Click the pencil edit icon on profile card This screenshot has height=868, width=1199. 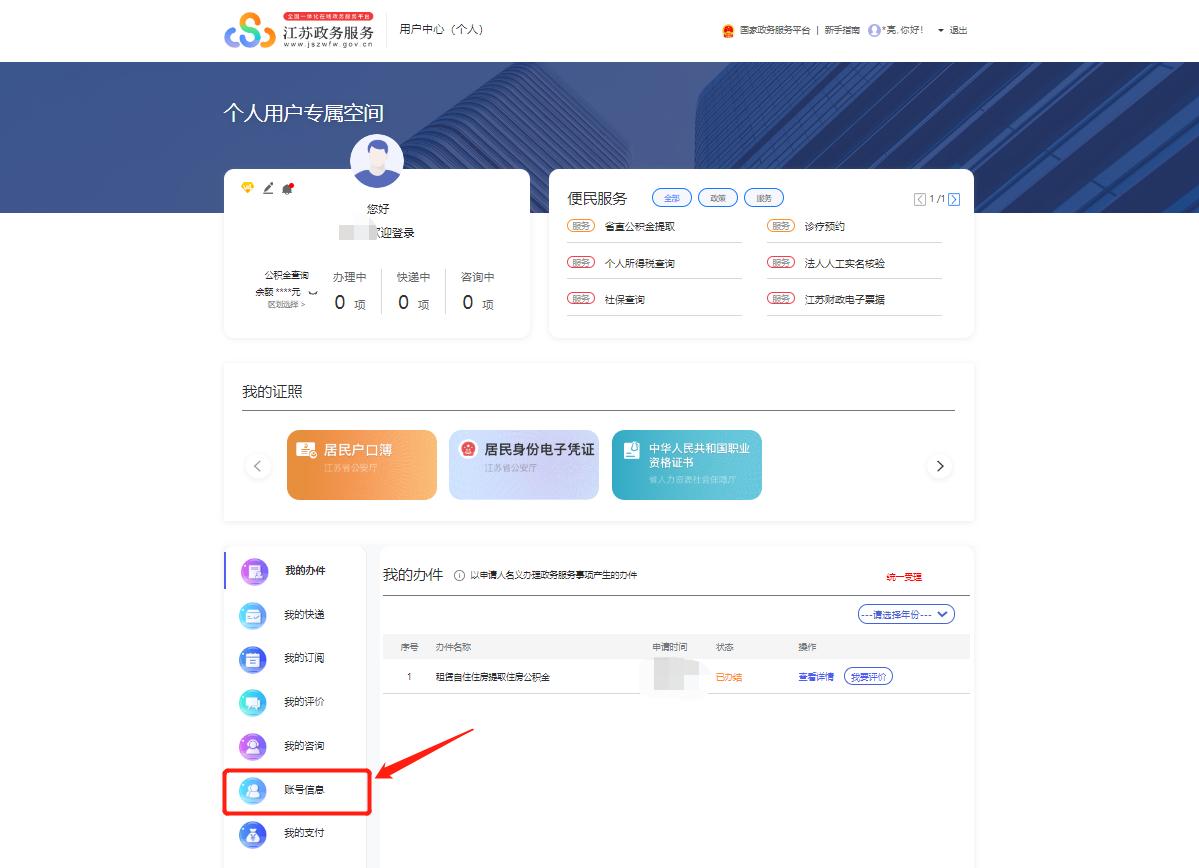[x=268, y=188]
